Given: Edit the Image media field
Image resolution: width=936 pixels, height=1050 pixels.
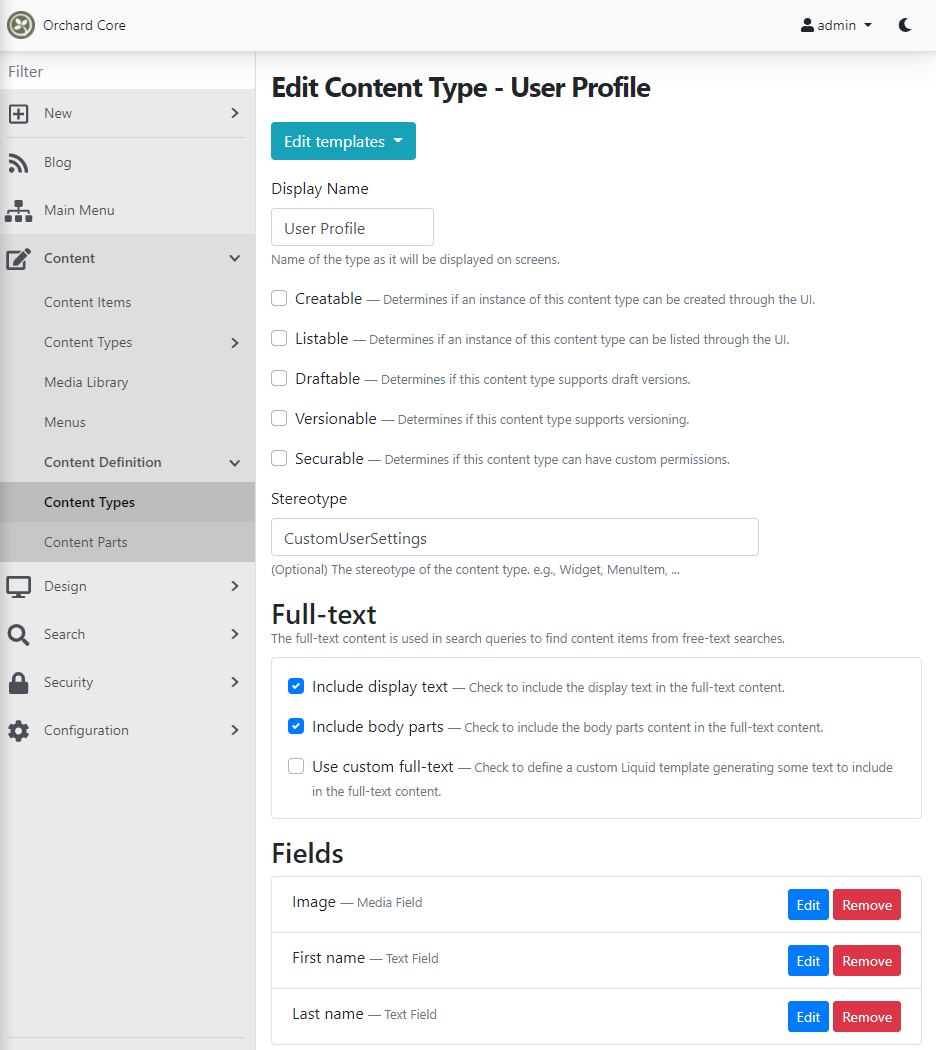Looking at the screenshot, I should pyautogui.click(x=808, y=905).
